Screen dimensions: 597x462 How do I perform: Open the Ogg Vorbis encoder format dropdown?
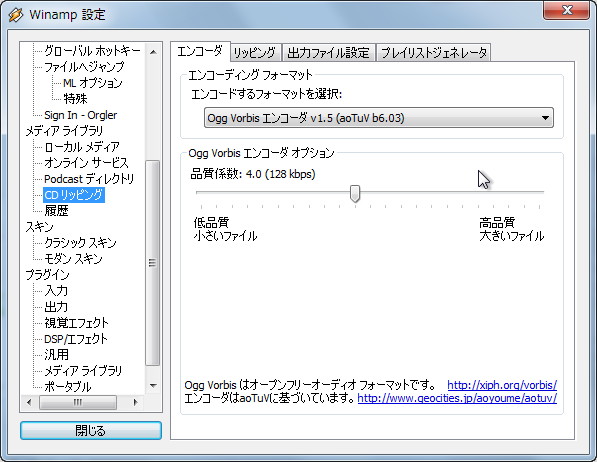click(x=378, y=118)
